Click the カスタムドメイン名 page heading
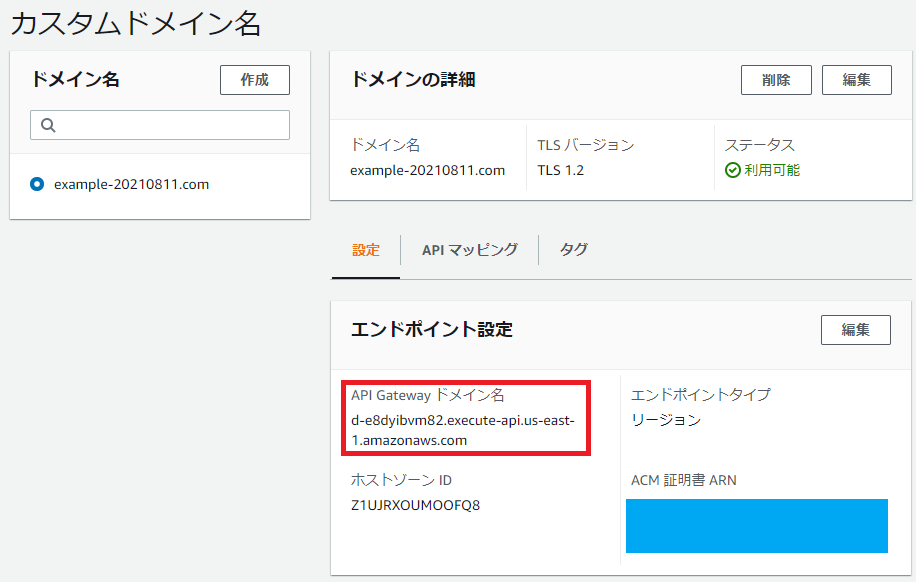 [136, 24]
